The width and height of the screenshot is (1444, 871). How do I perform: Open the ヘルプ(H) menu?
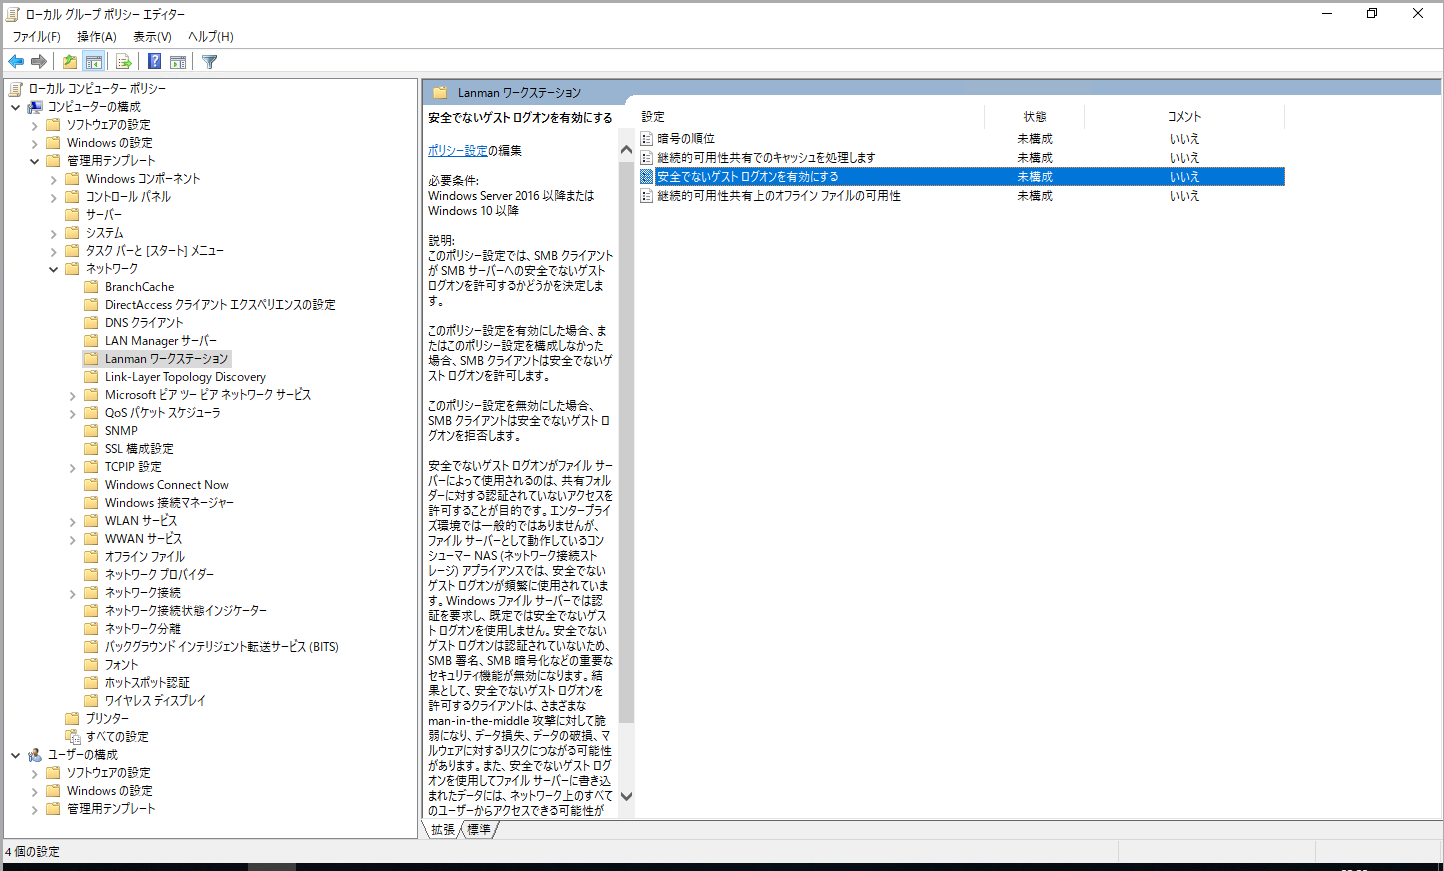click(x=211, y=36)
